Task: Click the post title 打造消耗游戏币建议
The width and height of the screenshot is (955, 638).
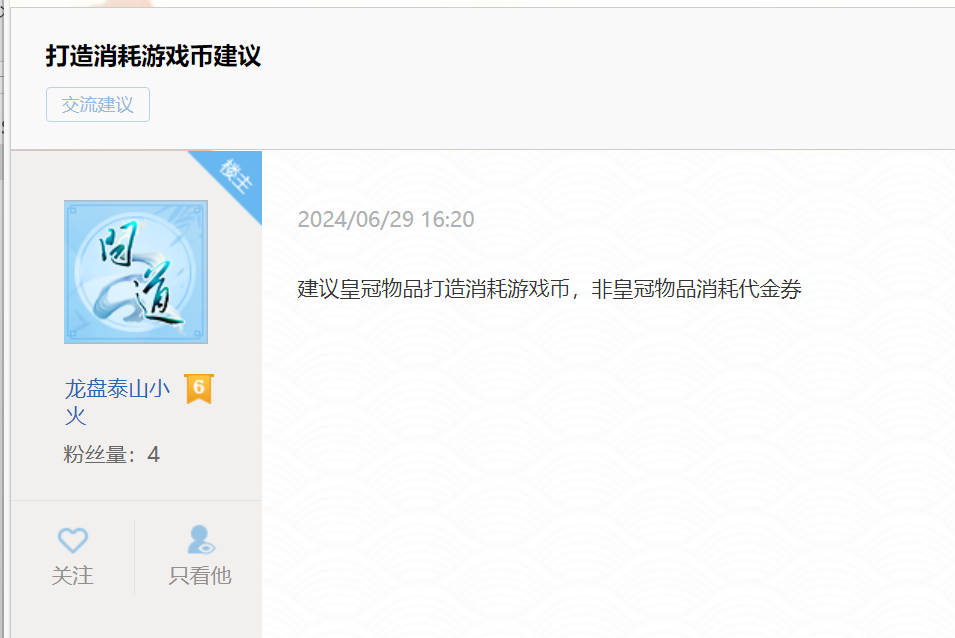Action: (153, 56)
